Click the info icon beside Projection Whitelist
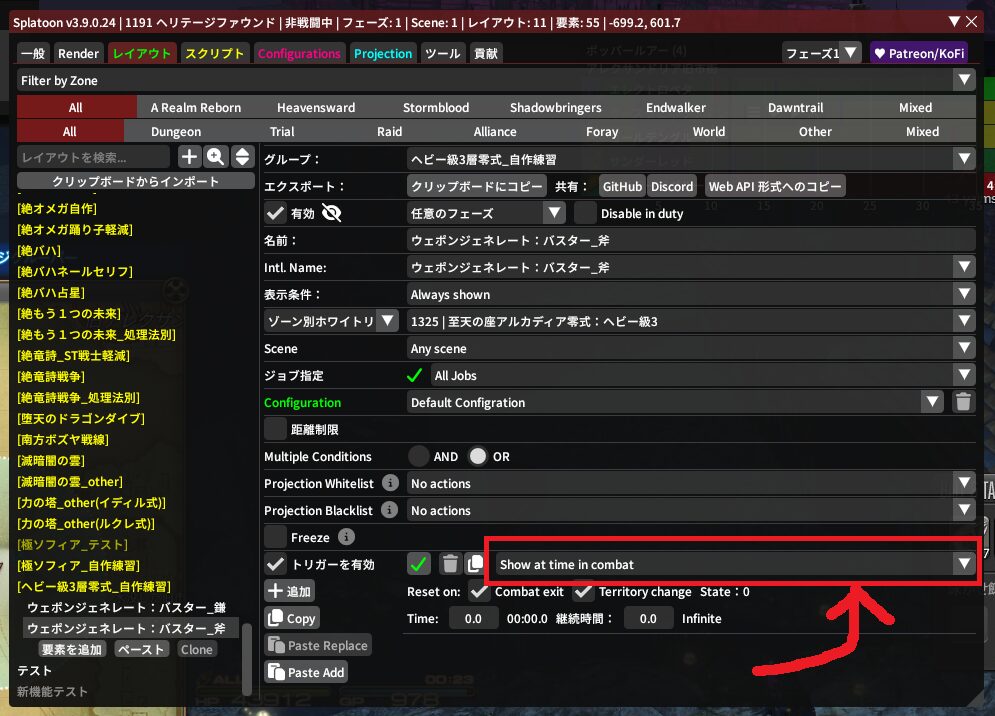 coord(390,483)
